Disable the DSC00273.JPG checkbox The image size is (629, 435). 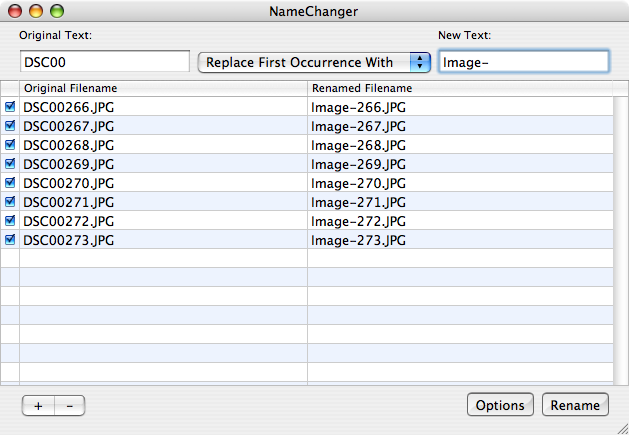coord(10,240)
